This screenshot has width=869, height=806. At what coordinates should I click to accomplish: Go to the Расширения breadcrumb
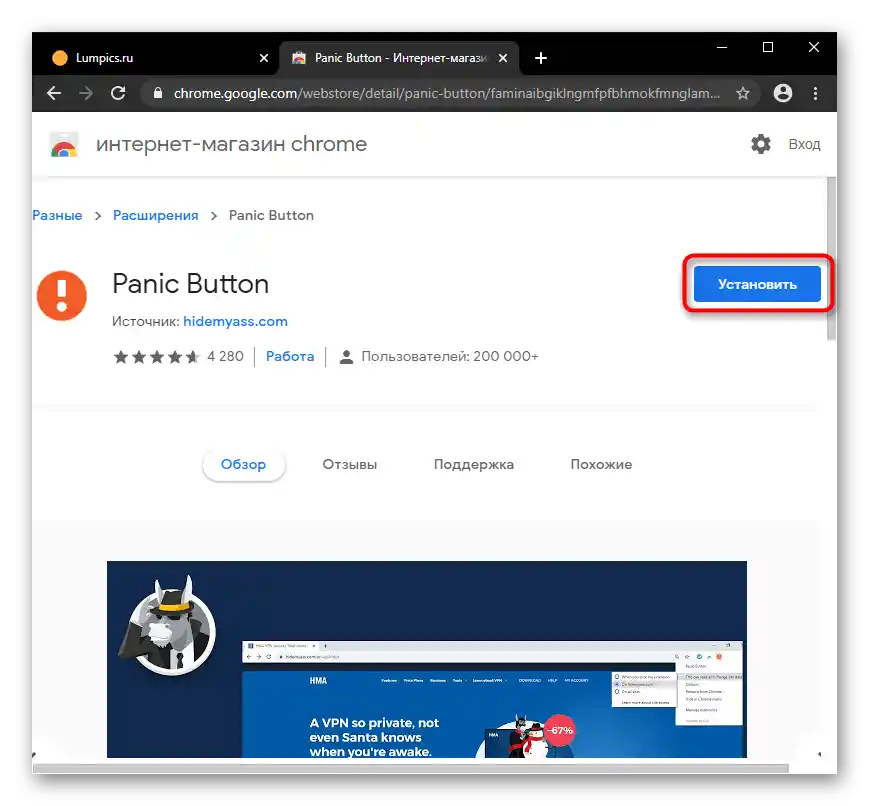pos(156,215)
